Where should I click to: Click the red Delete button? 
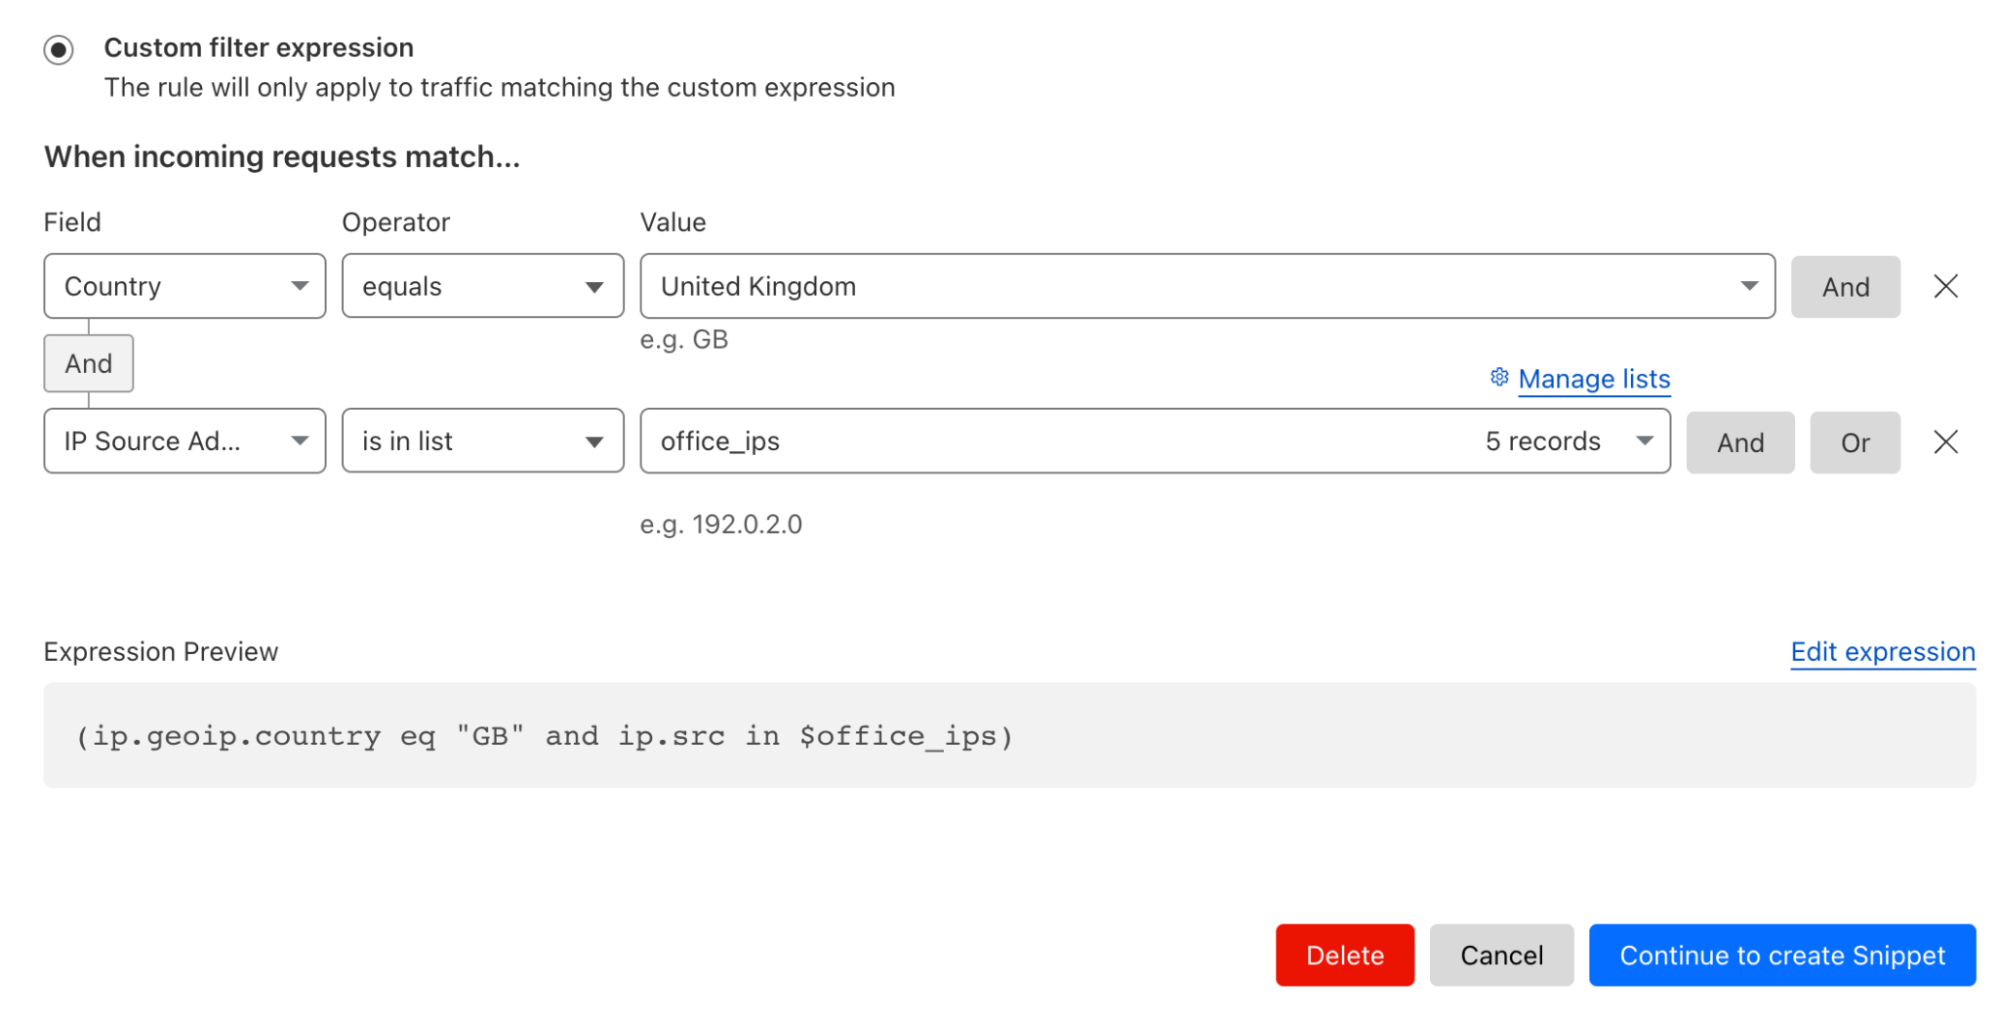(1345, 956)
